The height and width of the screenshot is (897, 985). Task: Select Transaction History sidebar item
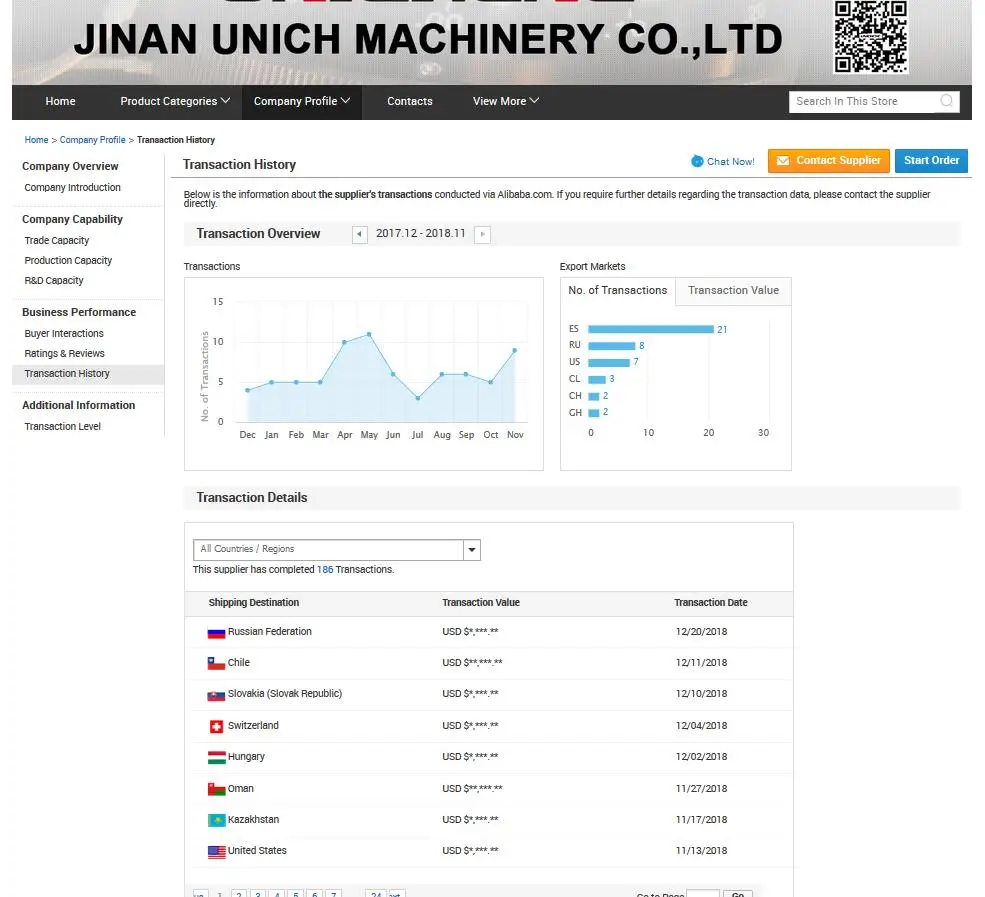(88, 374)
